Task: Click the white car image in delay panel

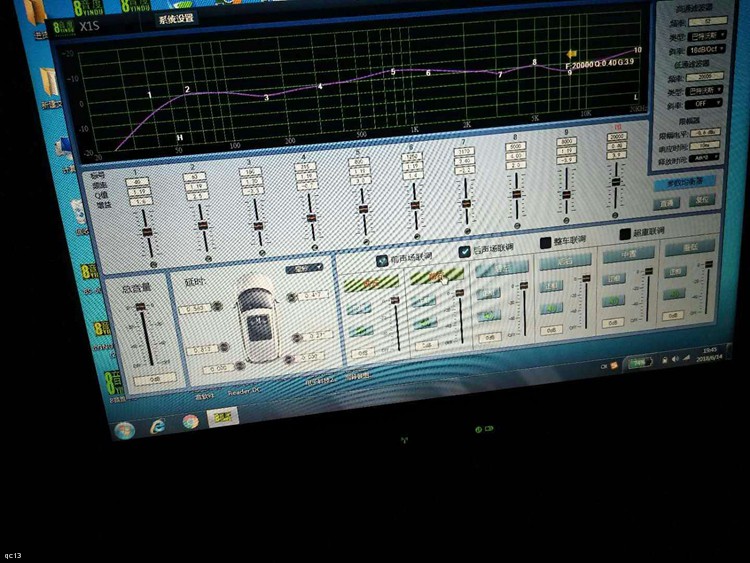Action: pos(257,316)
